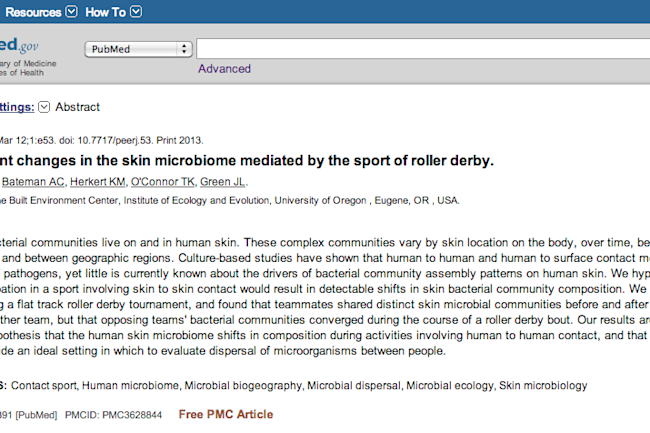Click the search input field
650x433 pixels.
coord(423,49)
